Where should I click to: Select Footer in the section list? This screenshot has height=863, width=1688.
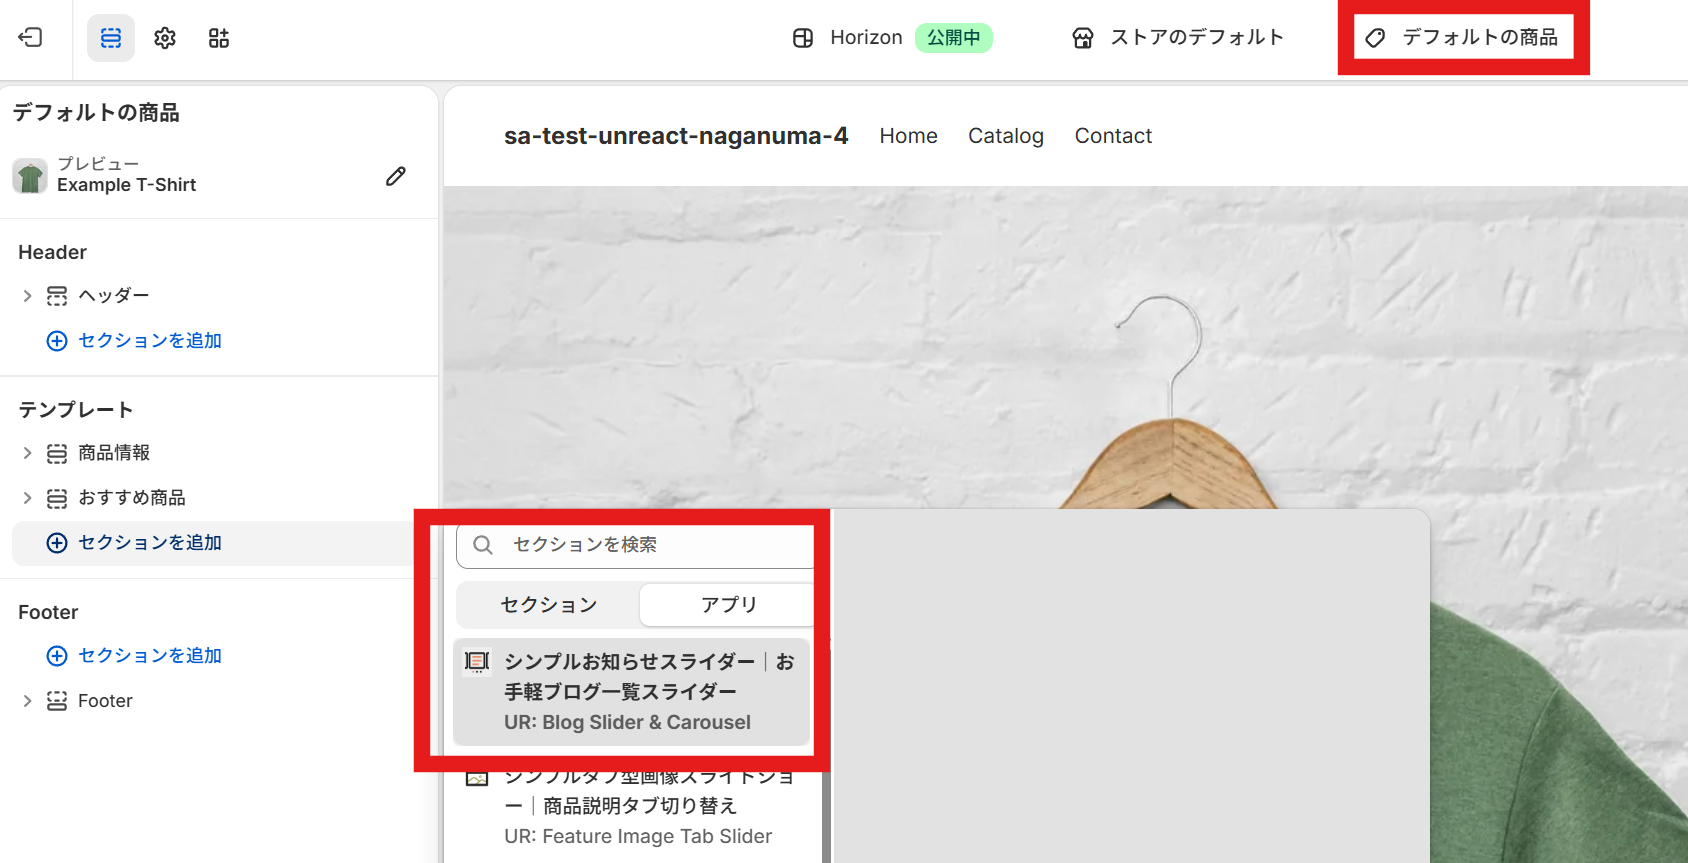pyautogui.click(x=105, y=701)
